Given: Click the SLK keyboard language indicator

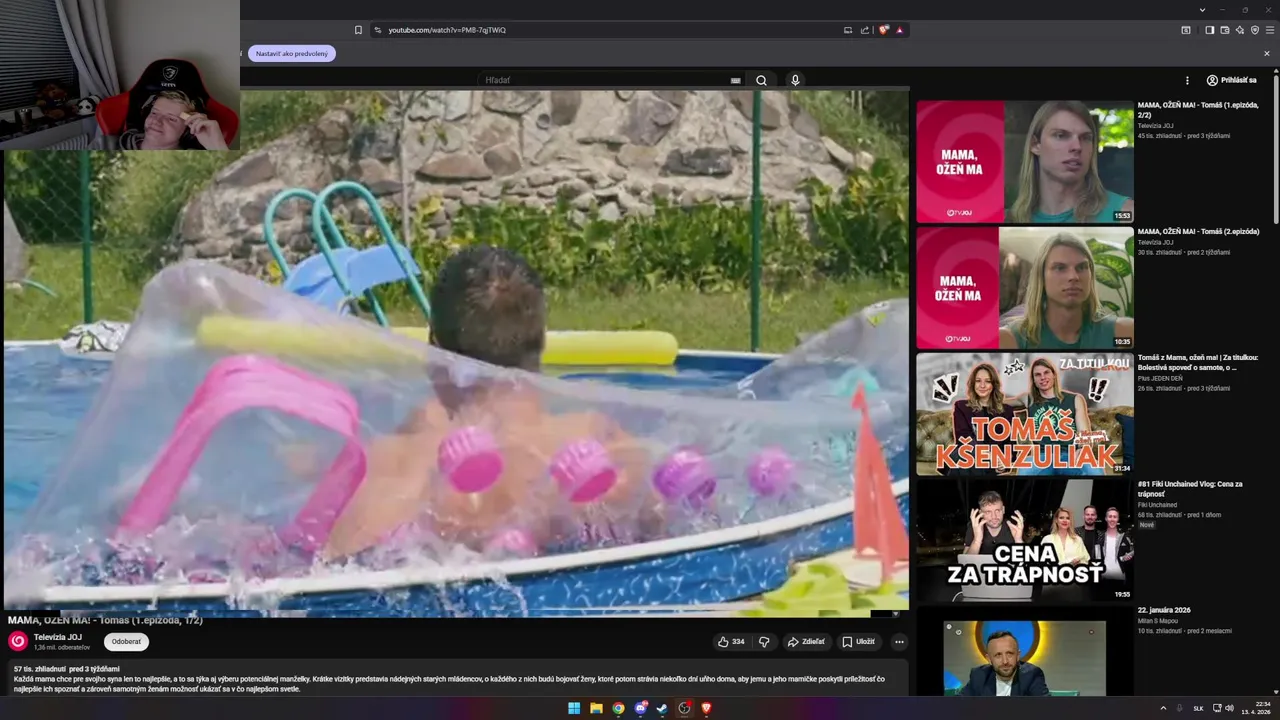Looking at the screenshot, I should [1198, 708].
